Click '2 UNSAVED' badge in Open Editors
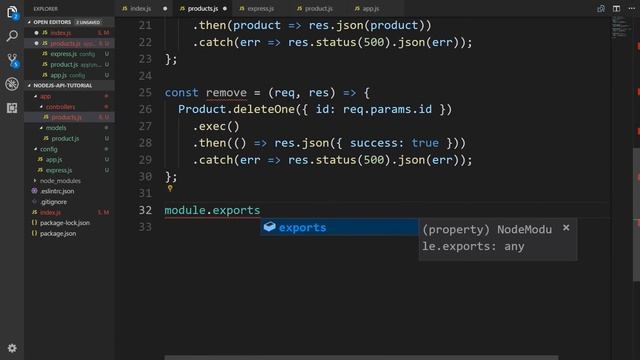This screenshot has height=360, width=640. coord(88,22)
